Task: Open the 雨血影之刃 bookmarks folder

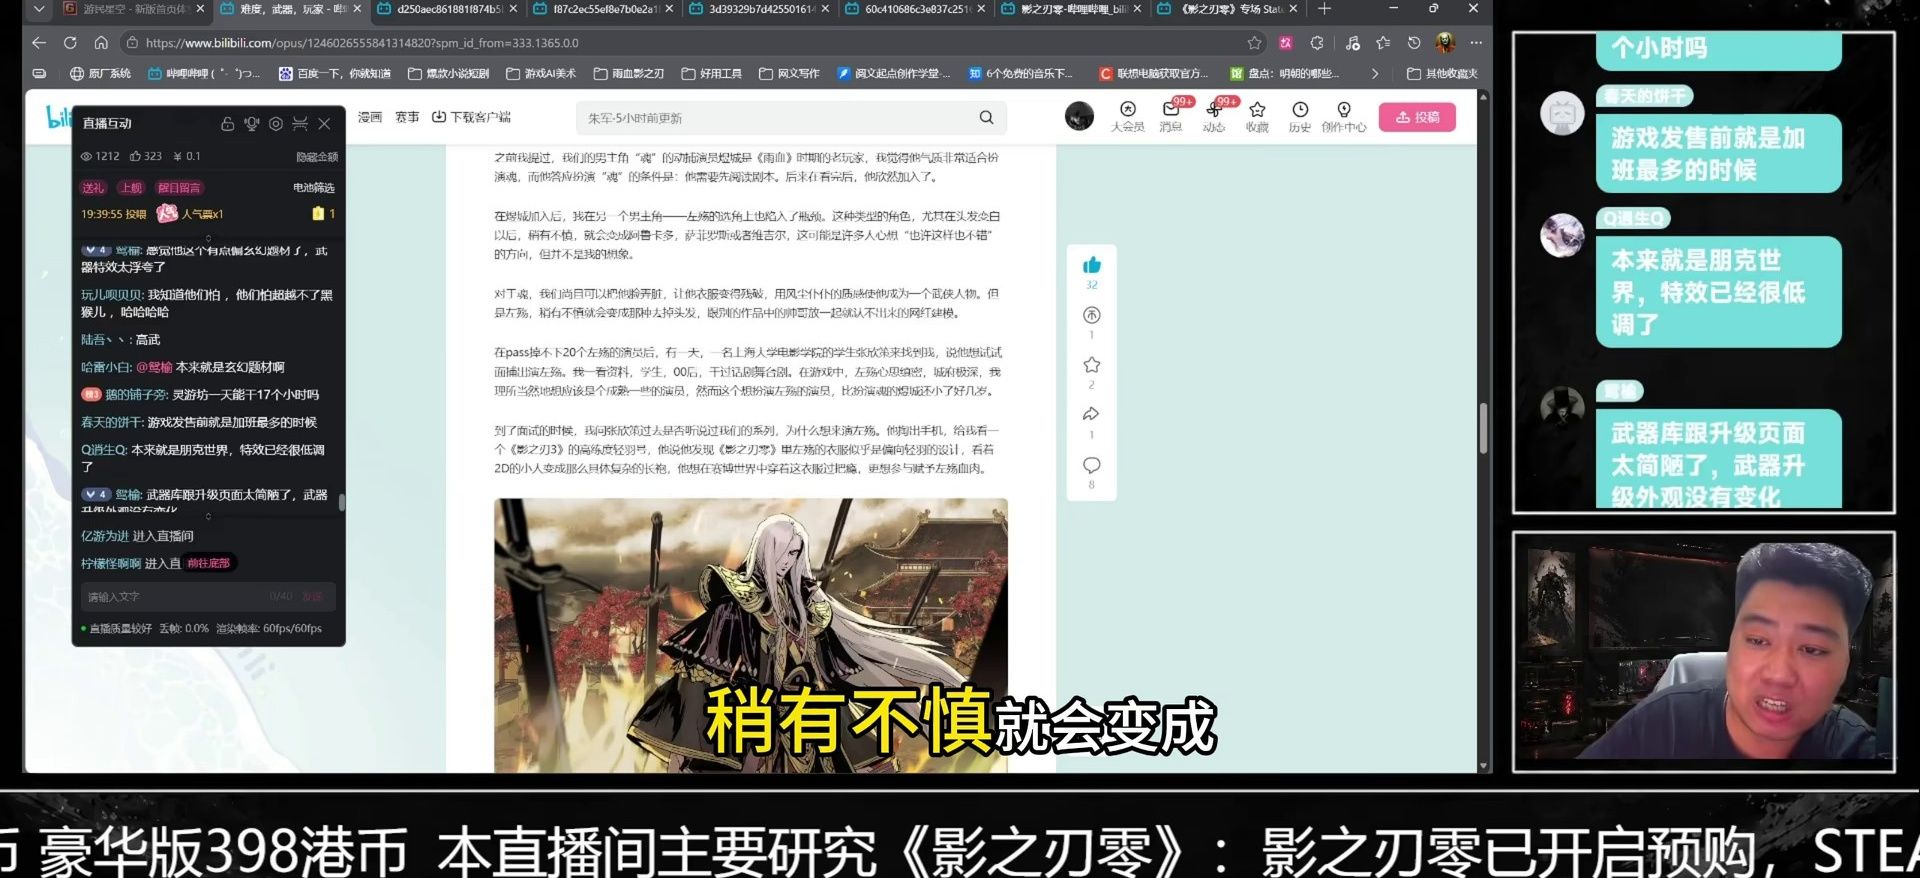Action: tap(629, 73)
